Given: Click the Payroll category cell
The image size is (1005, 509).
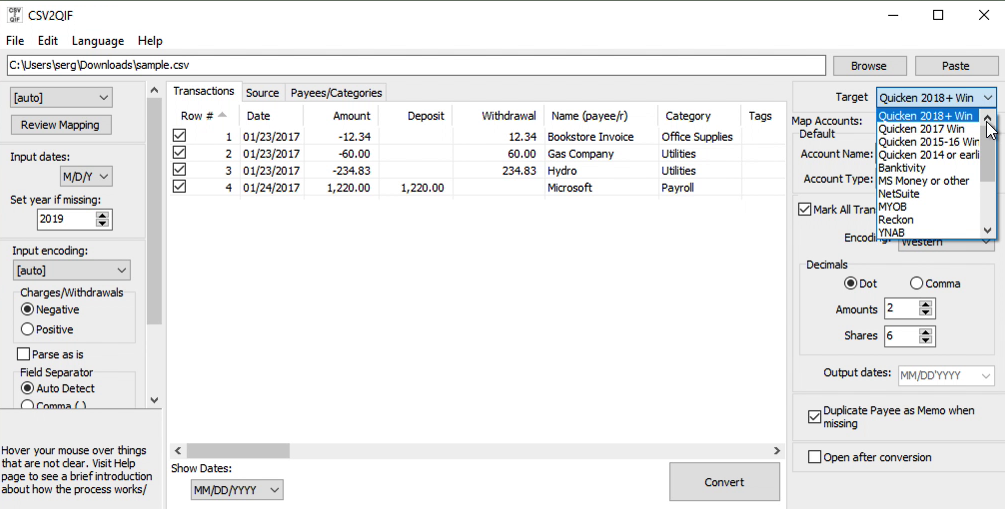Looking at the screenshot, I should pos(677,188).
